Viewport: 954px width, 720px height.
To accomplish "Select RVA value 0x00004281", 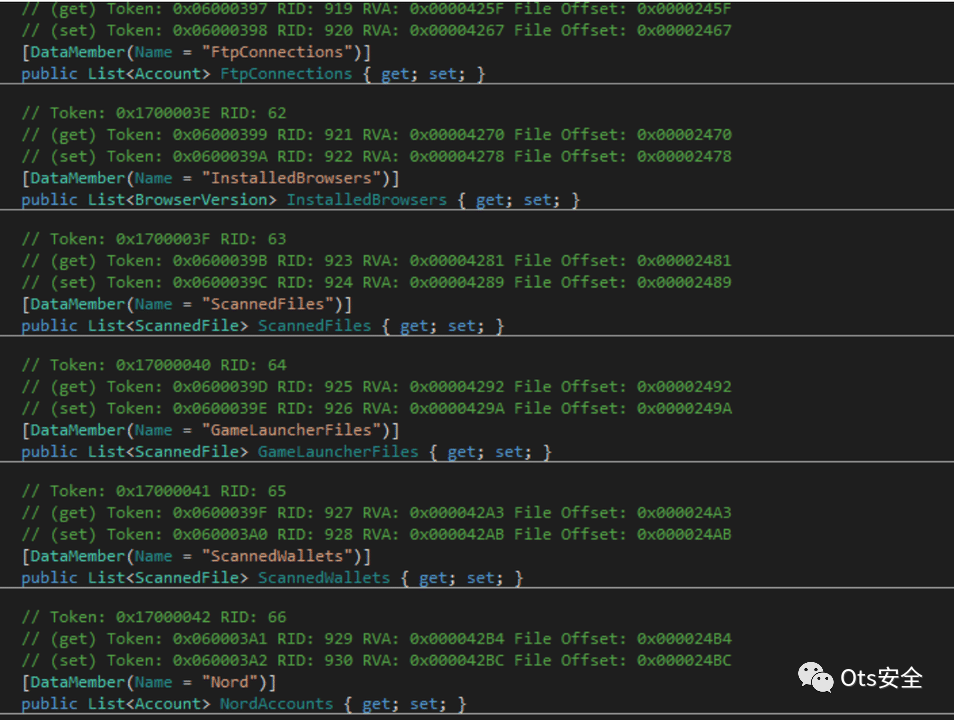I will [456, 260].
